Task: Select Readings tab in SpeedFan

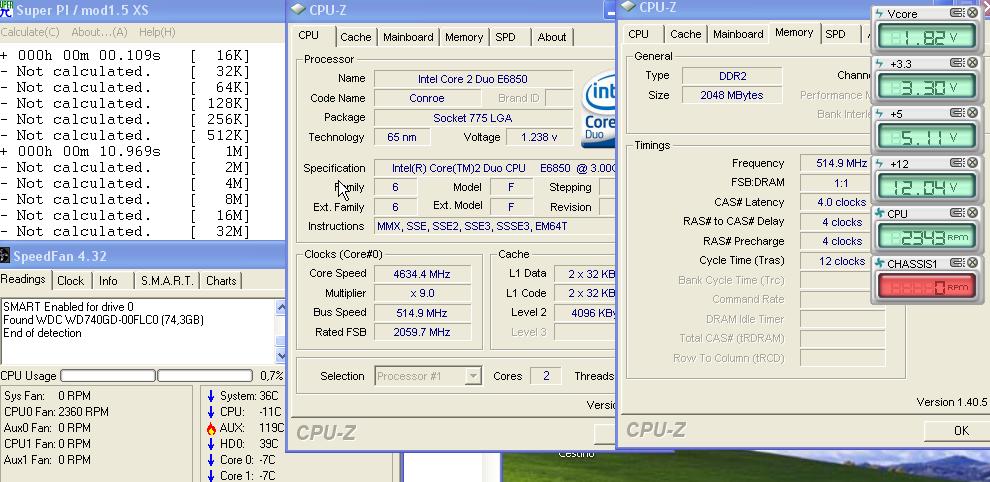Action: [x=23, y=279]
